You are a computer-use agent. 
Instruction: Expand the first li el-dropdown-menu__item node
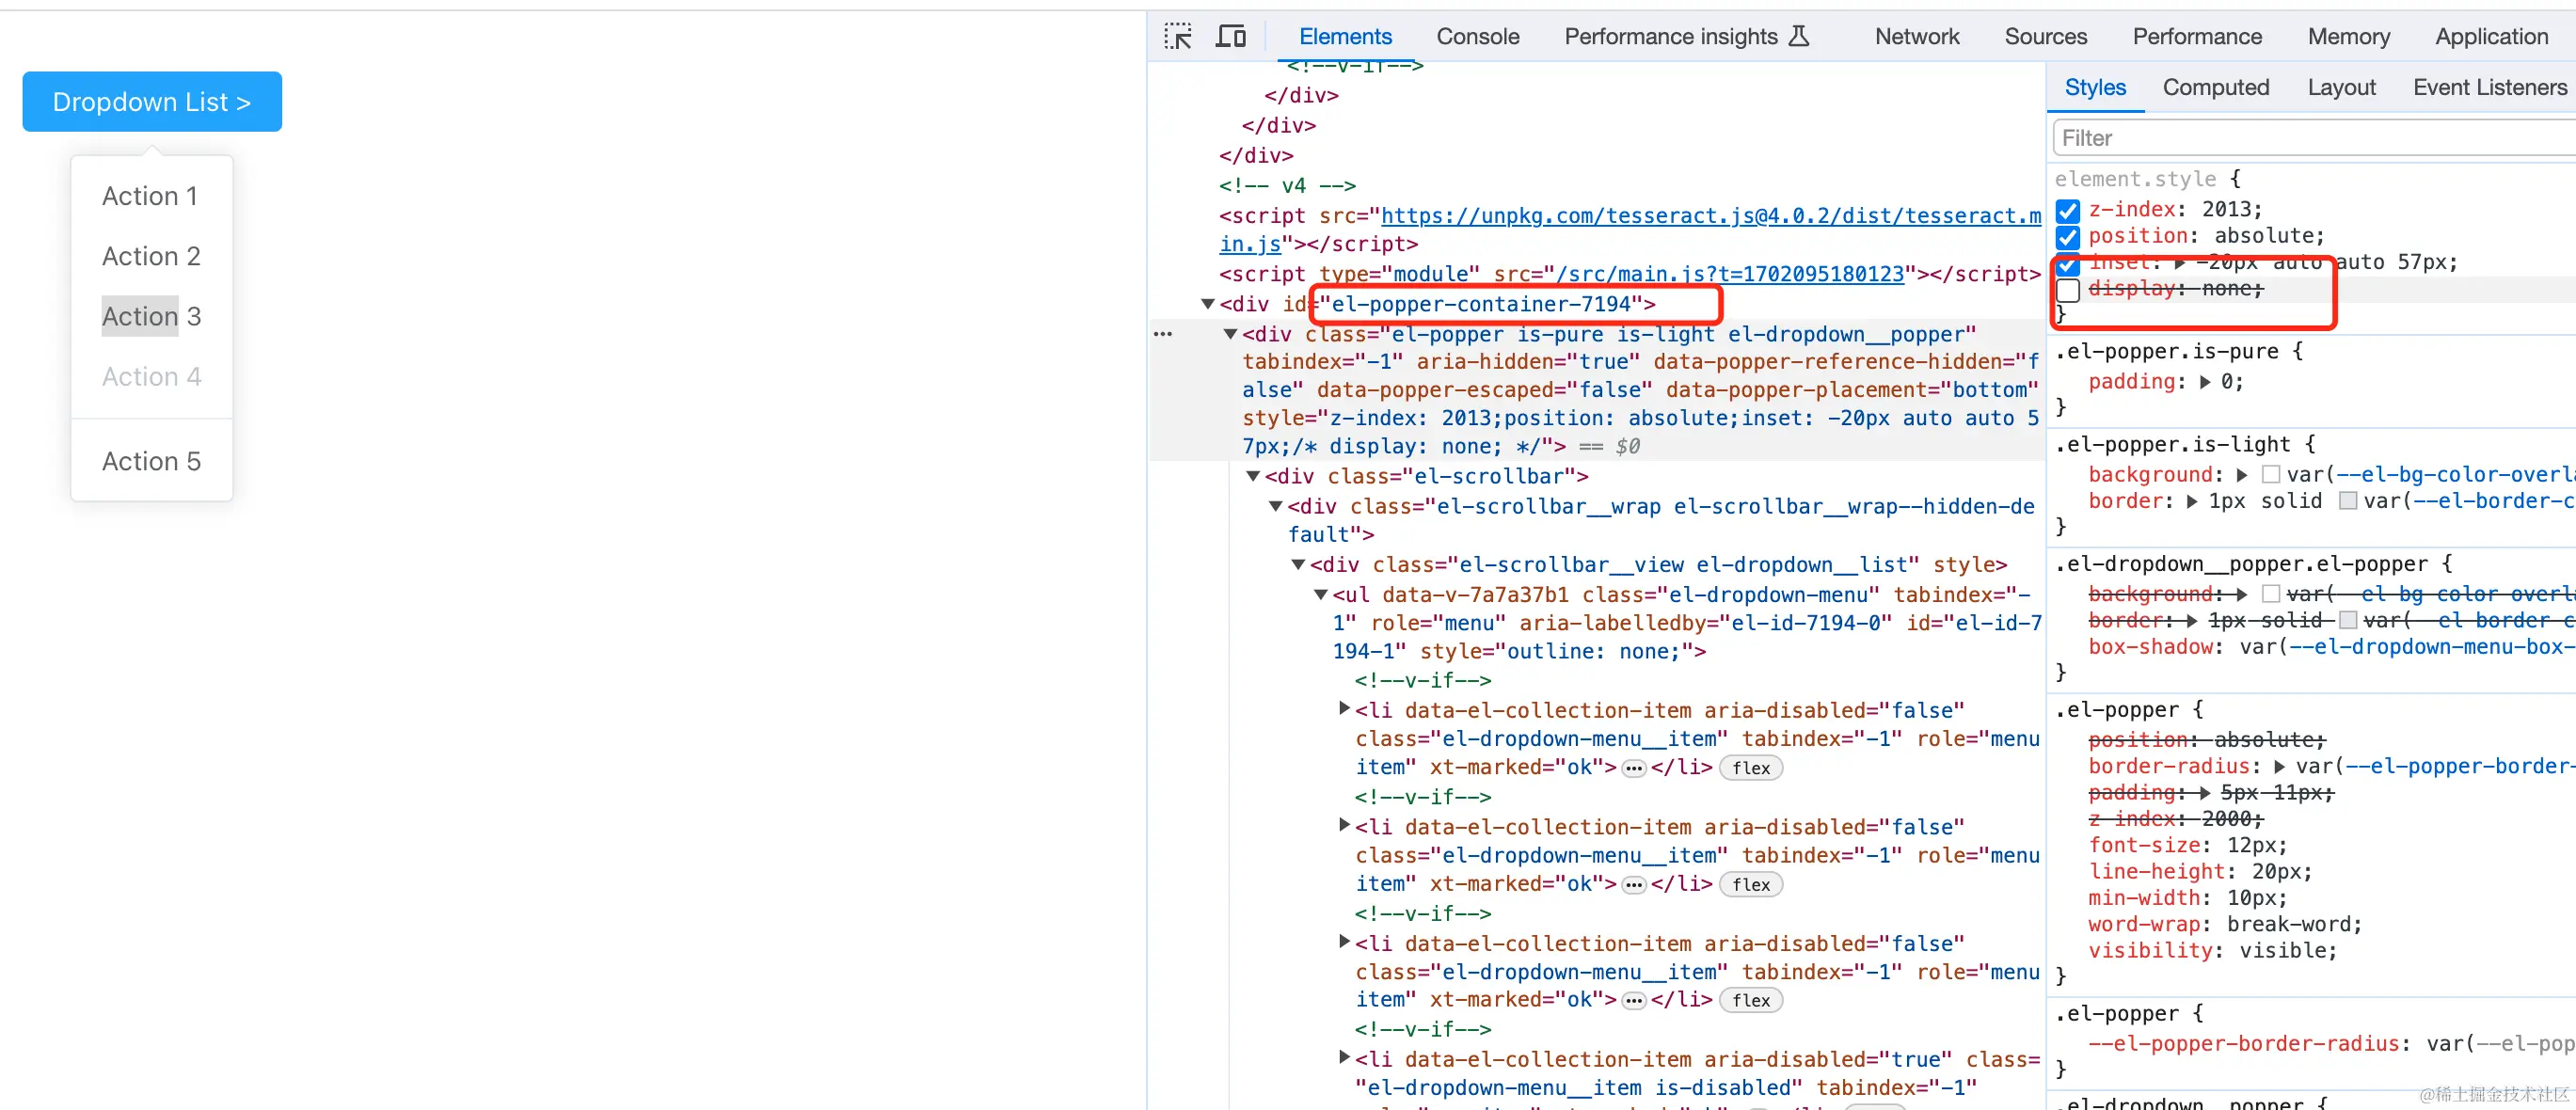1345,709
